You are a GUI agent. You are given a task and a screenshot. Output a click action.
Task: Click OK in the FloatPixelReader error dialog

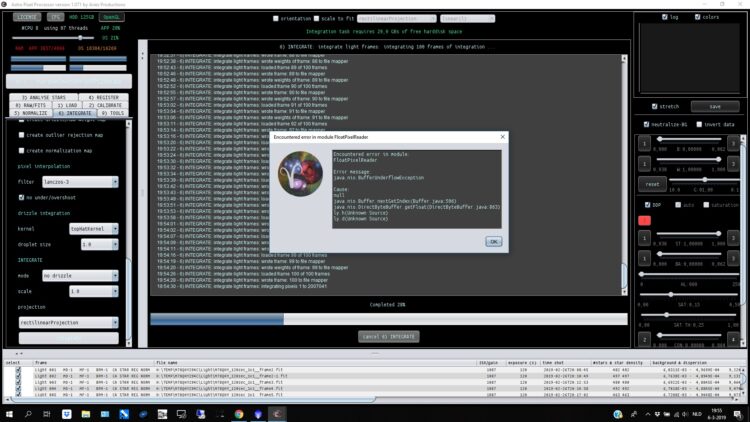494,242
